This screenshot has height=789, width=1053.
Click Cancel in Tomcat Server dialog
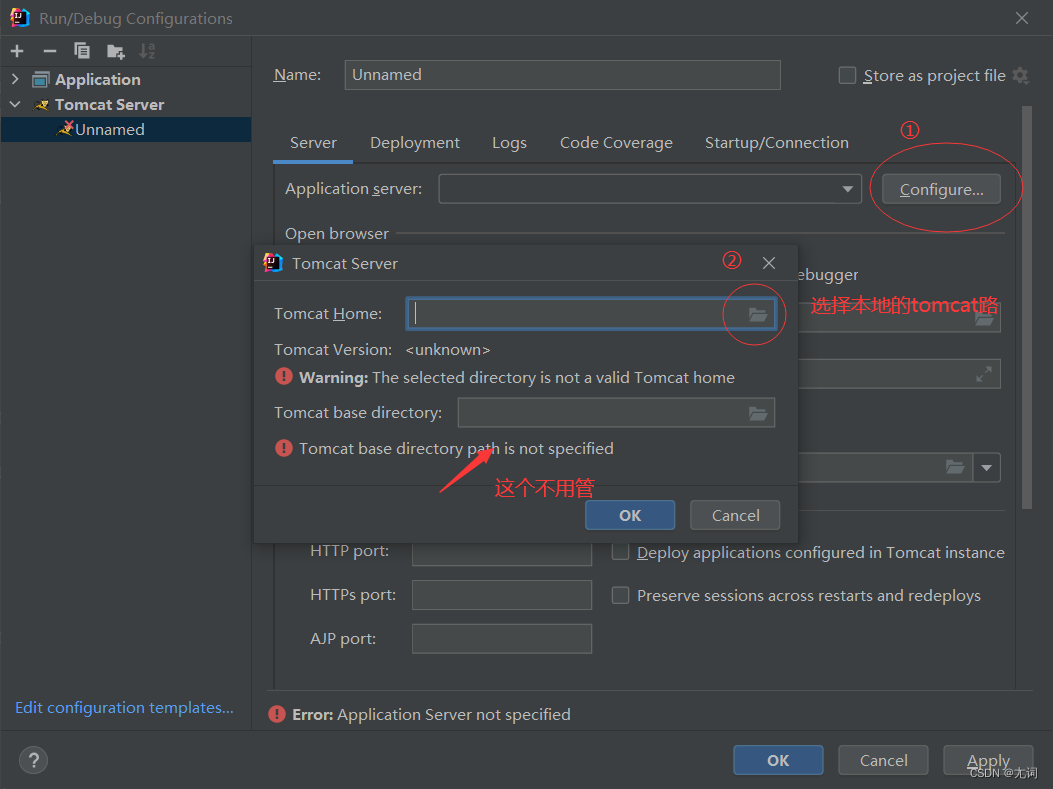735,515
